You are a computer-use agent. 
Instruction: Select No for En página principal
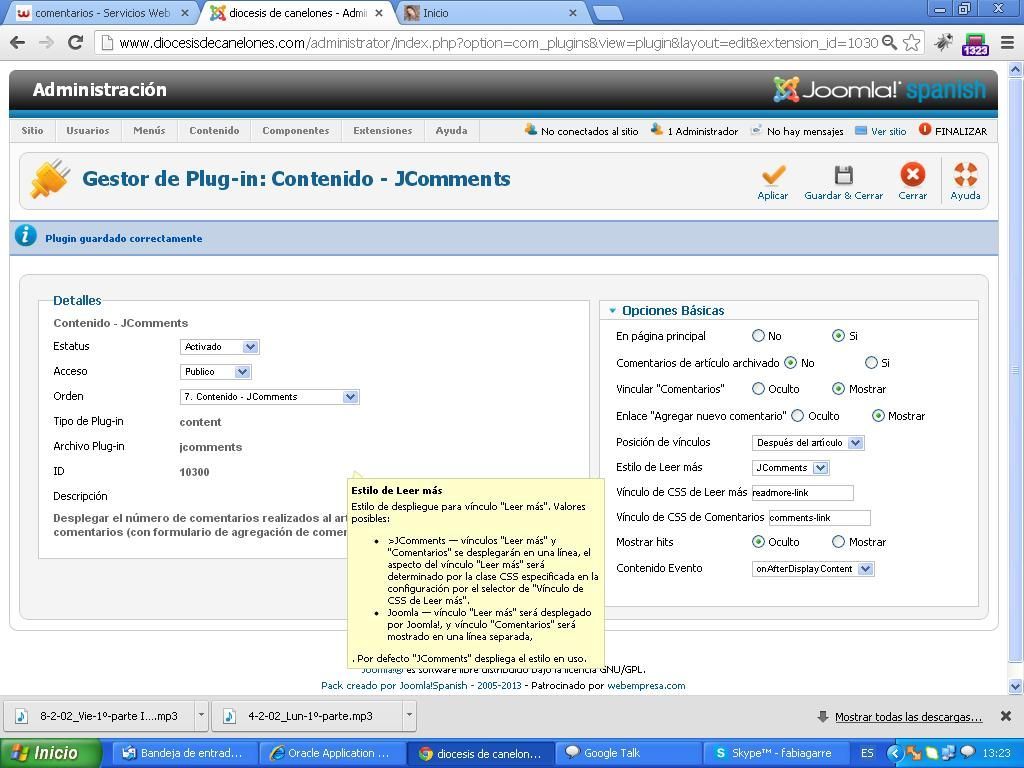click(x=758, y=336)
